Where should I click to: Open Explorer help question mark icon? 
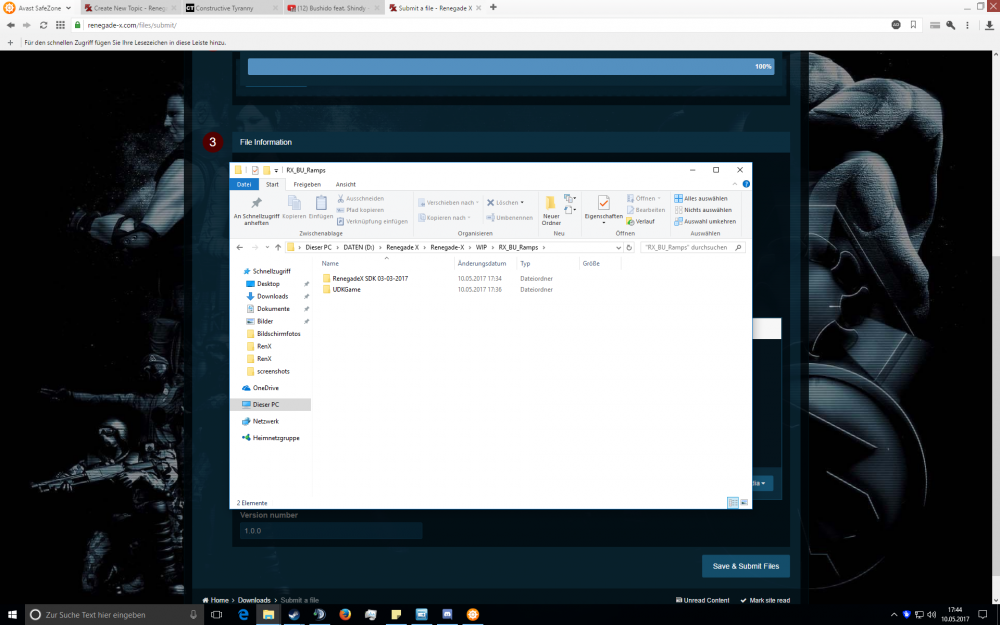(x=746, y=184)
